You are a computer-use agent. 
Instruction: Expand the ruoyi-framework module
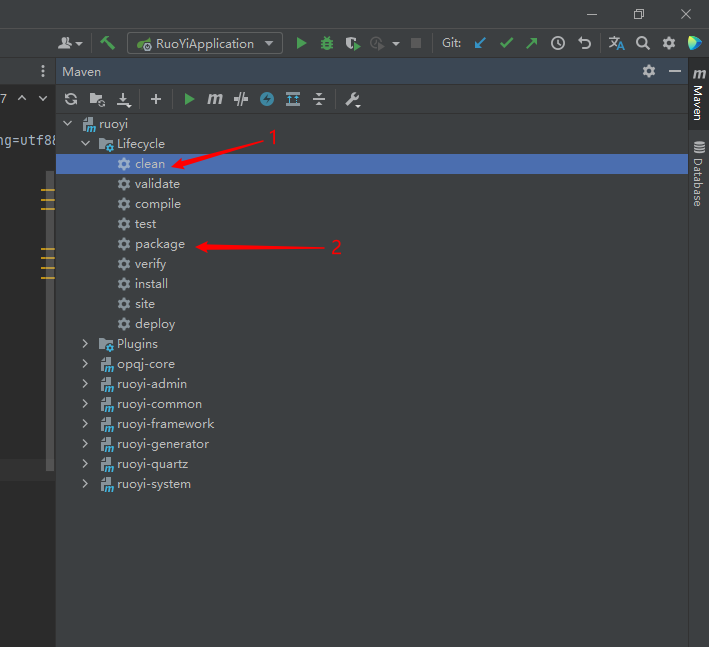[85, 423]
